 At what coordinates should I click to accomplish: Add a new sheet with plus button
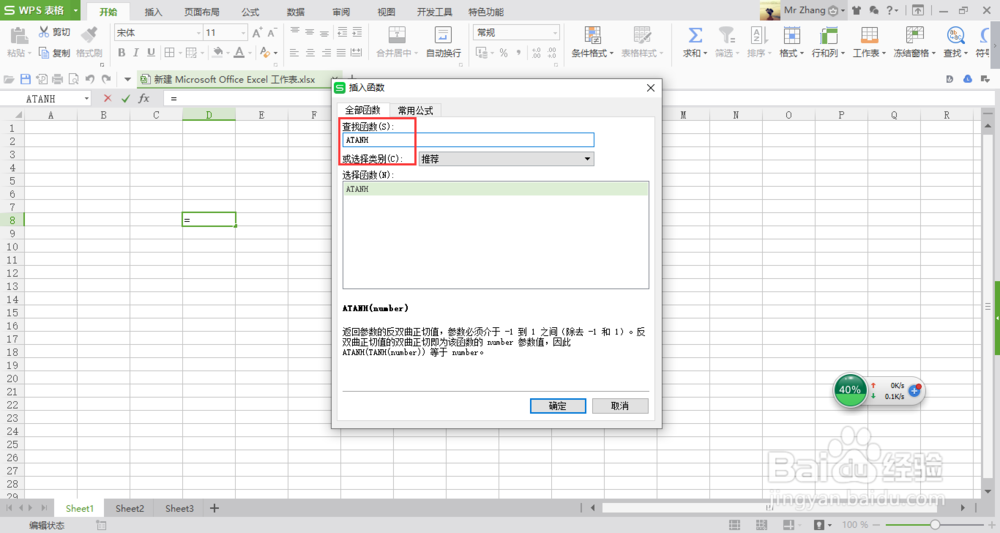coord(214,508)
